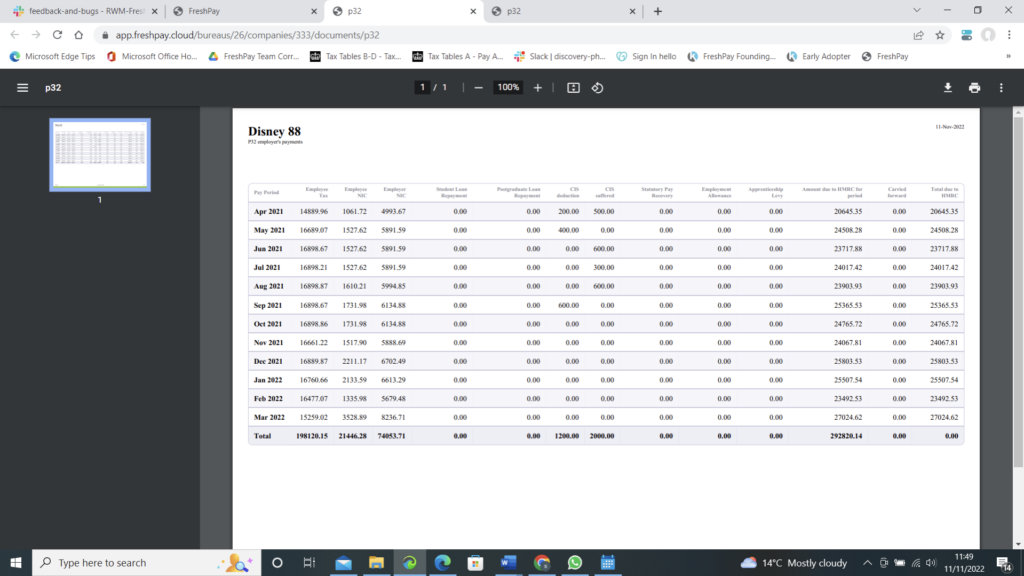Click the weather widget 14°C Mostly cloudy
1024x576 pixels.
(x=793, y=562)
